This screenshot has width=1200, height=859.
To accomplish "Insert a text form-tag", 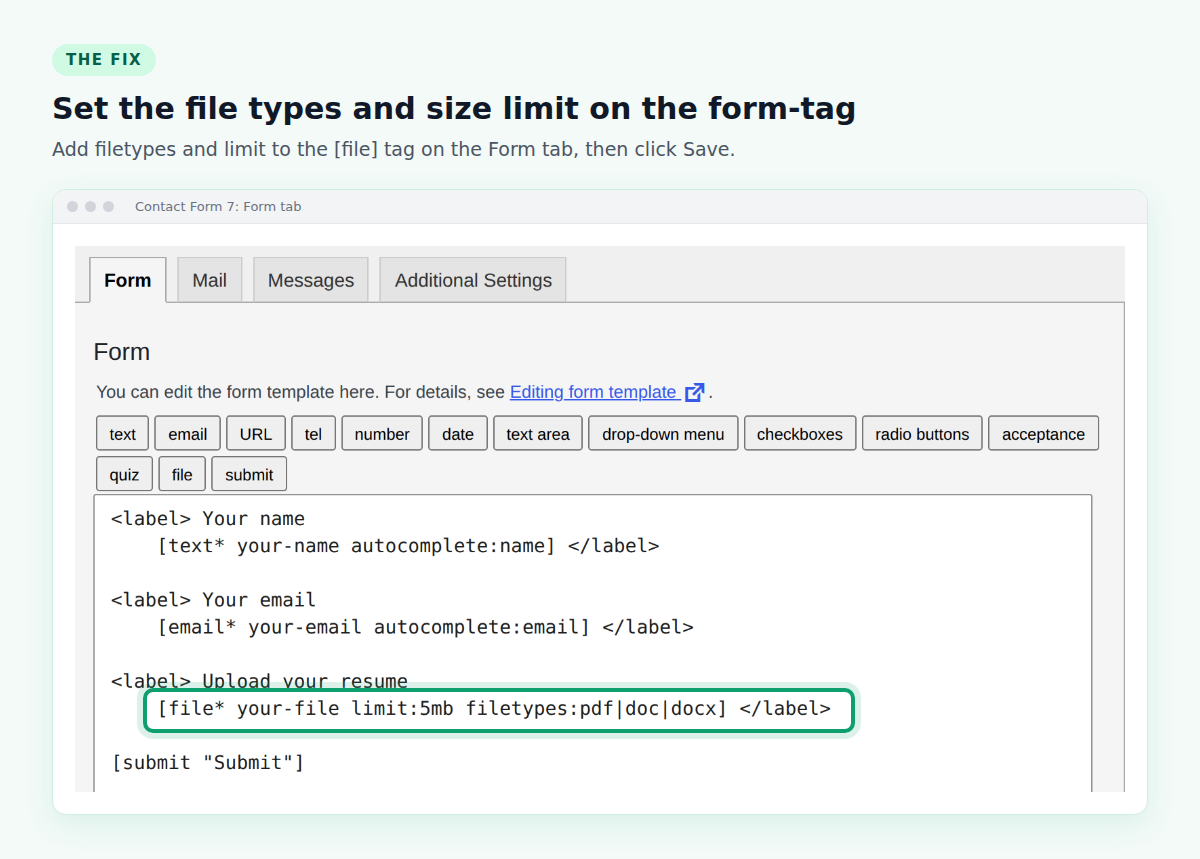I will 123,434.
